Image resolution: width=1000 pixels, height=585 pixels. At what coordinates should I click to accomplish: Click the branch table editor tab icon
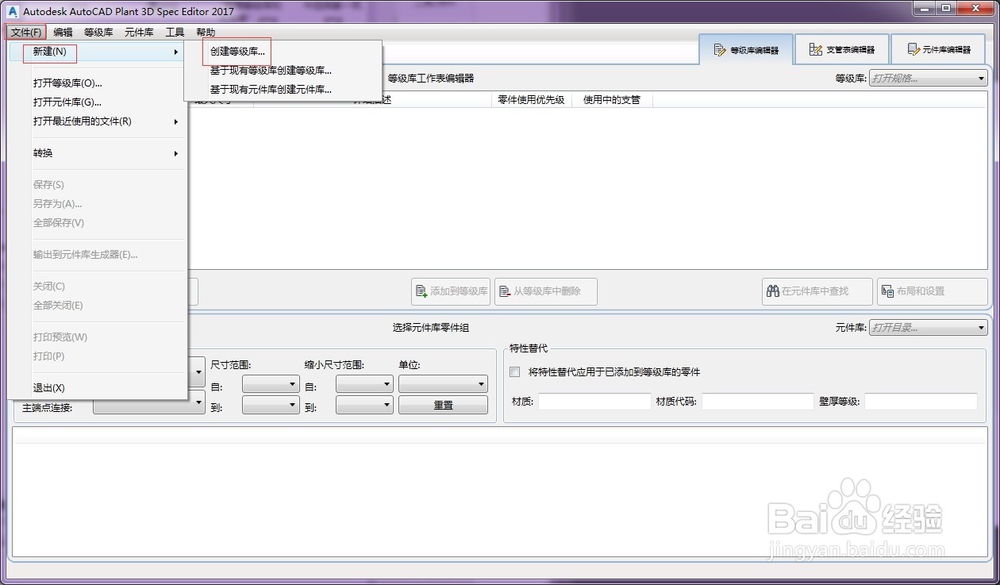click(x=815, y=50)
